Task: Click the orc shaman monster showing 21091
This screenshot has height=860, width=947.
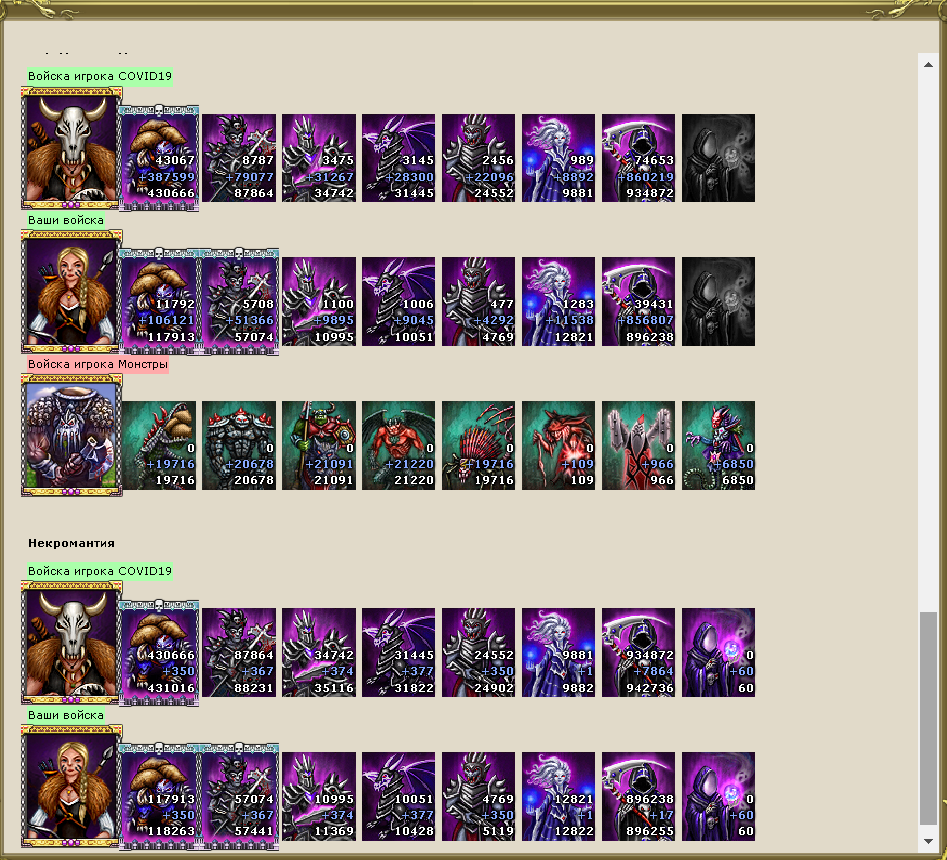Action: 319,445
